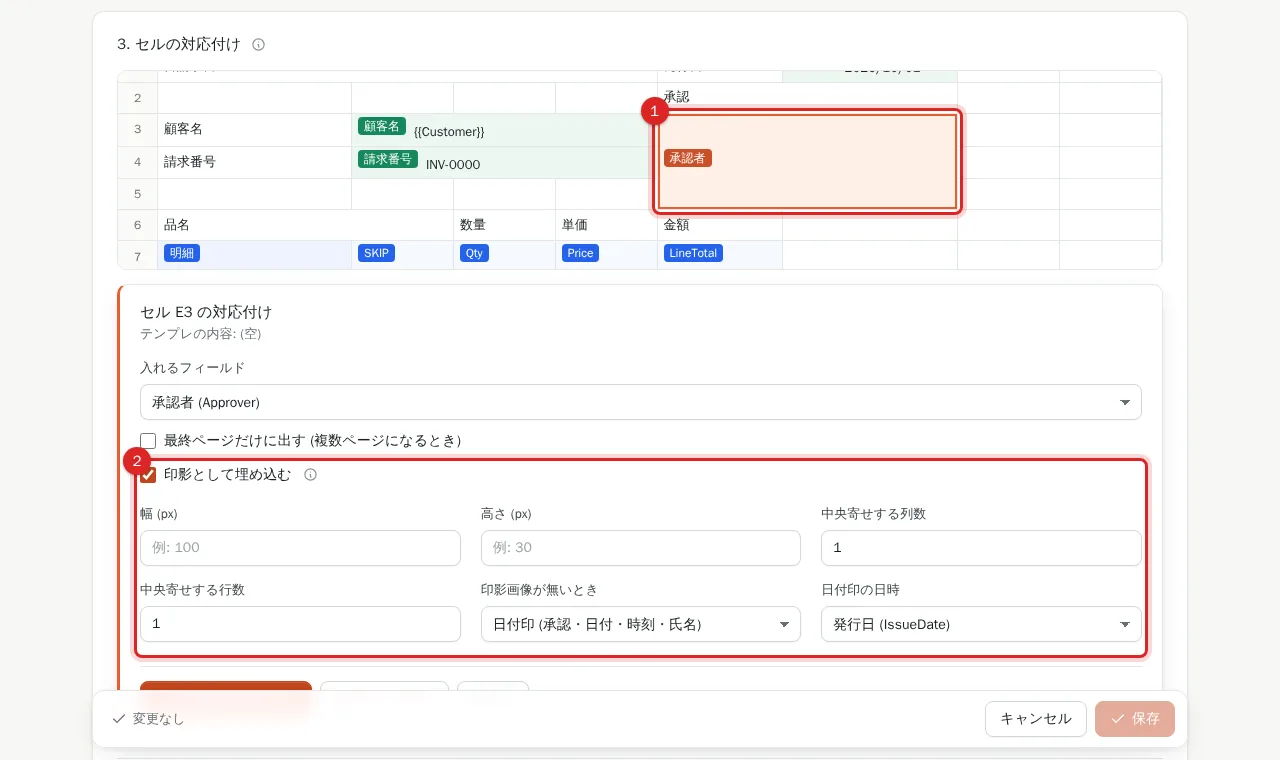Click the blue 明細 tag
1280x760 pixels.
click(x=182, y=253)
